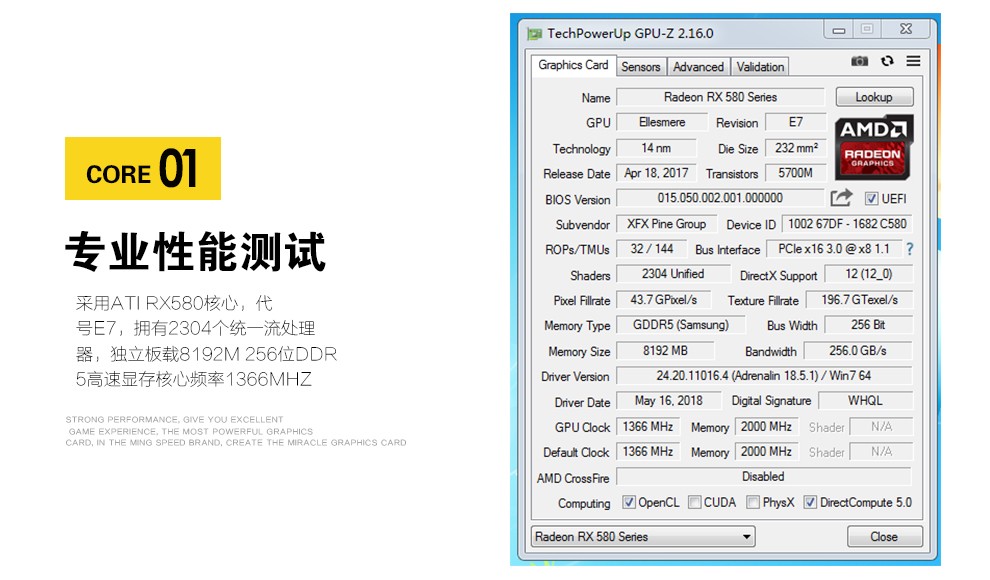Click the Default Clock row Shader N/A field
The image size is (990, 580).
pyautogui.click(x=881, y=452)
